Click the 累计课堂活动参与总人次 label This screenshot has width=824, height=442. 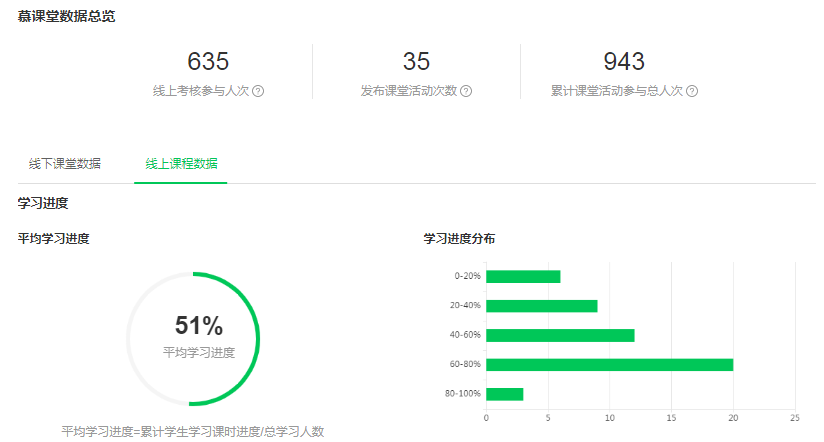click(x=617, y=91)
